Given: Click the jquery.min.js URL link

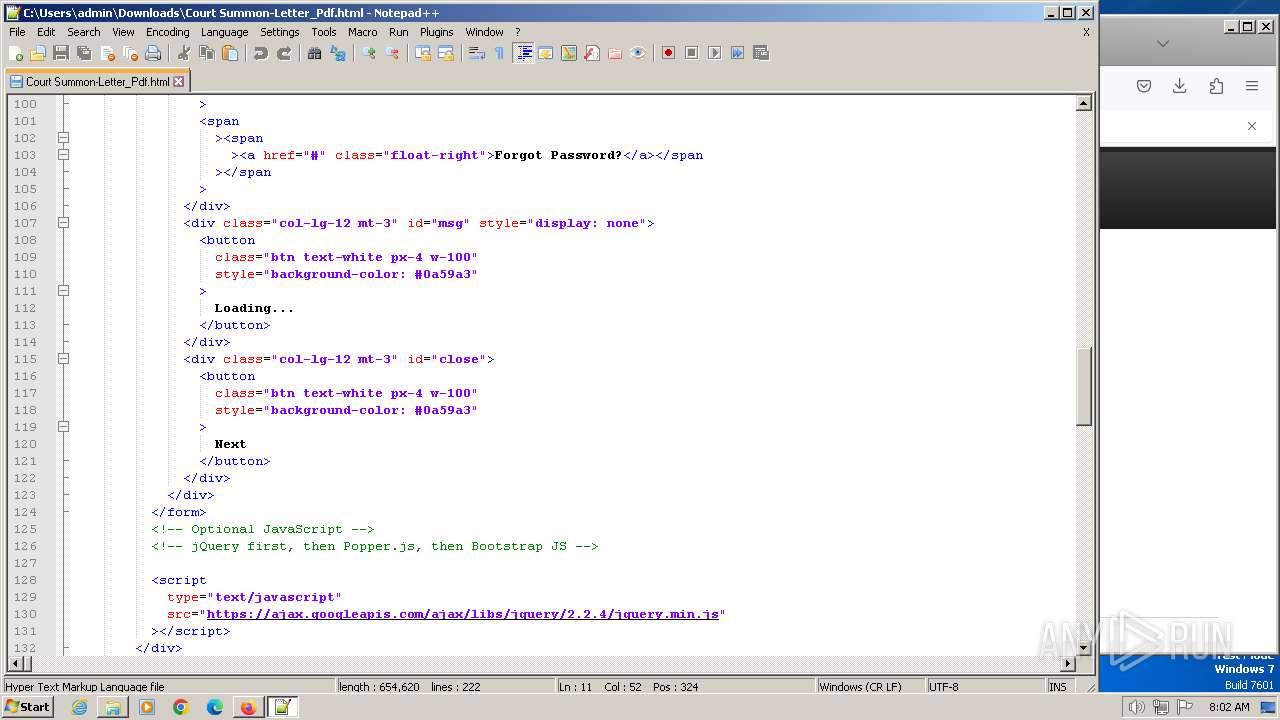Looking at the screenshot, I should coord(463,614).
